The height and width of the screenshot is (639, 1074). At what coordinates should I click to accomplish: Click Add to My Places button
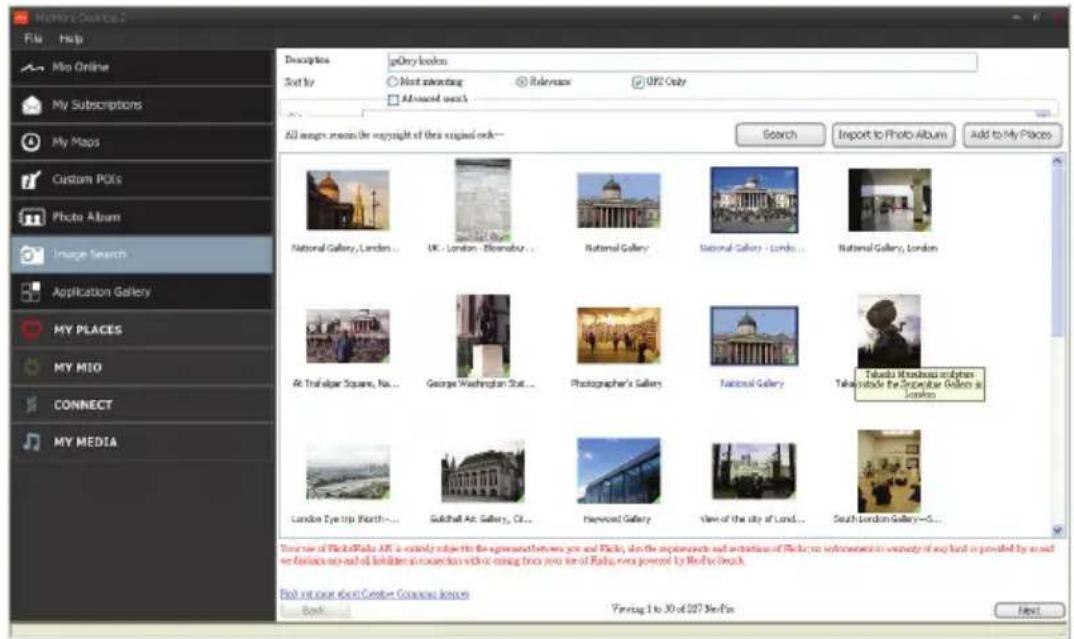pos(1012,135)
